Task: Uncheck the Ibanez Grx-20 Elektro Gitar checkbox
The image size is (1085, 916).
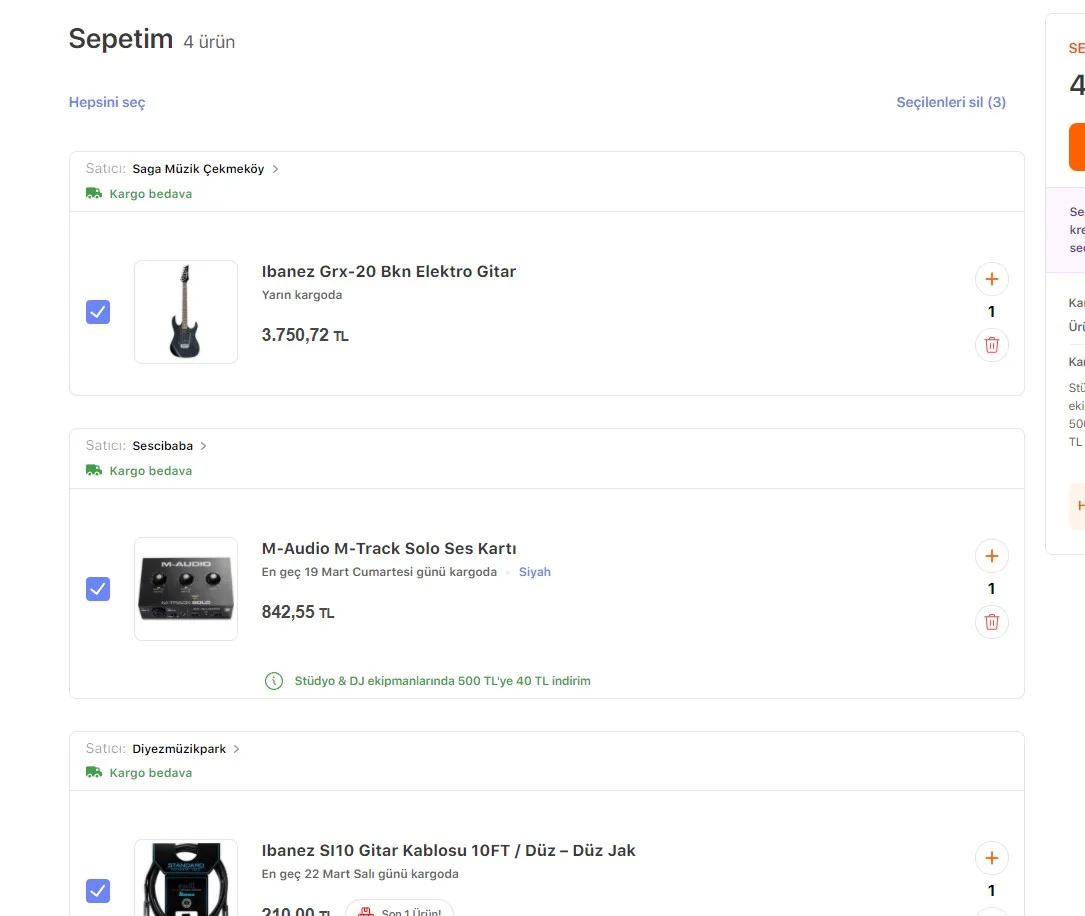Action: pos(98,312)
